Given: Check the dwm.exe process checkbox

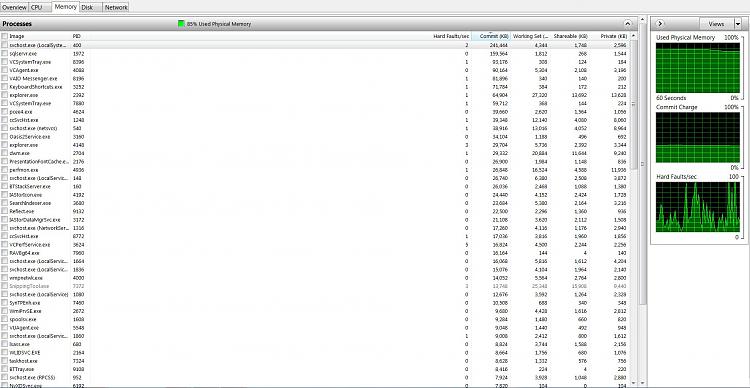Looking at the screenshot, I should click(4, 153).
